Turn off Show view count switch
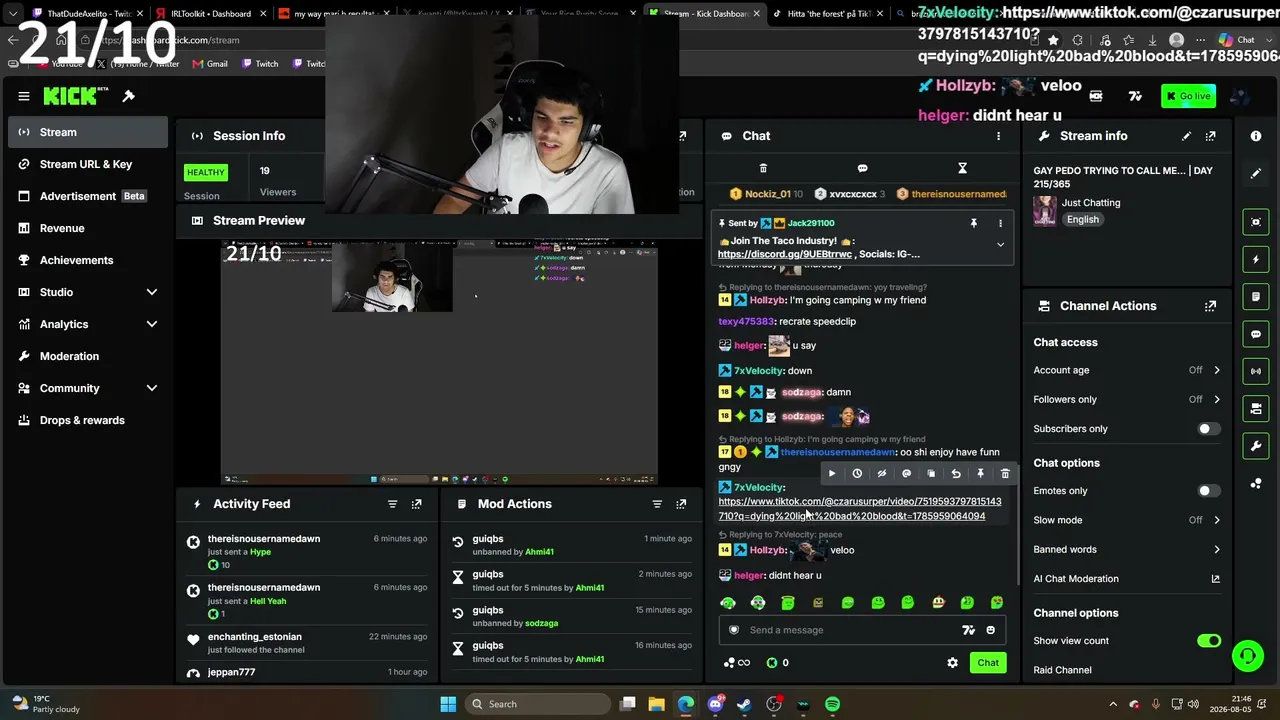Viewport: 1280px width, 720px height. click(x=1209, y=641)
